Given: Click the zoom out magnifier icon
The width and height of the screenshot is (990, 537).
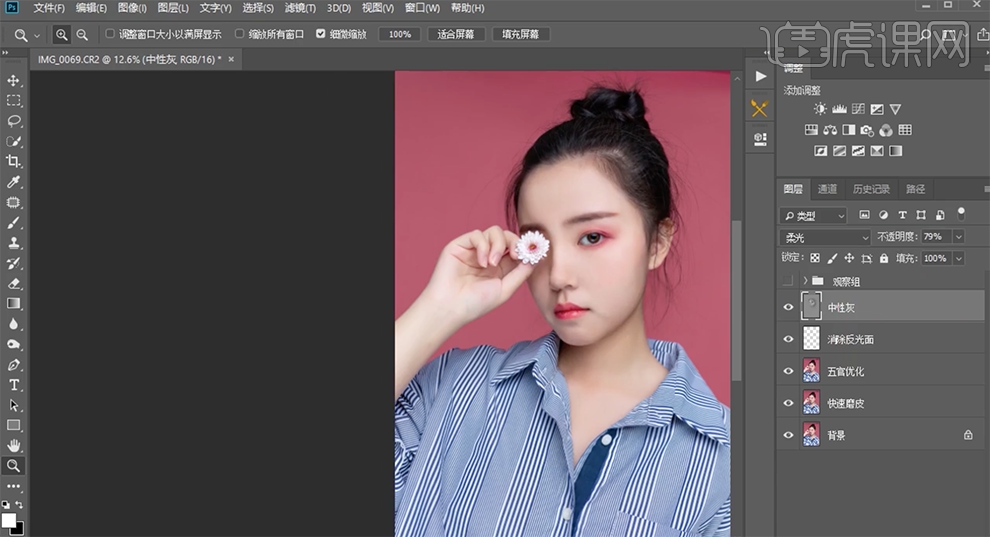Looking at the screenshot, I should coord(82,34).
